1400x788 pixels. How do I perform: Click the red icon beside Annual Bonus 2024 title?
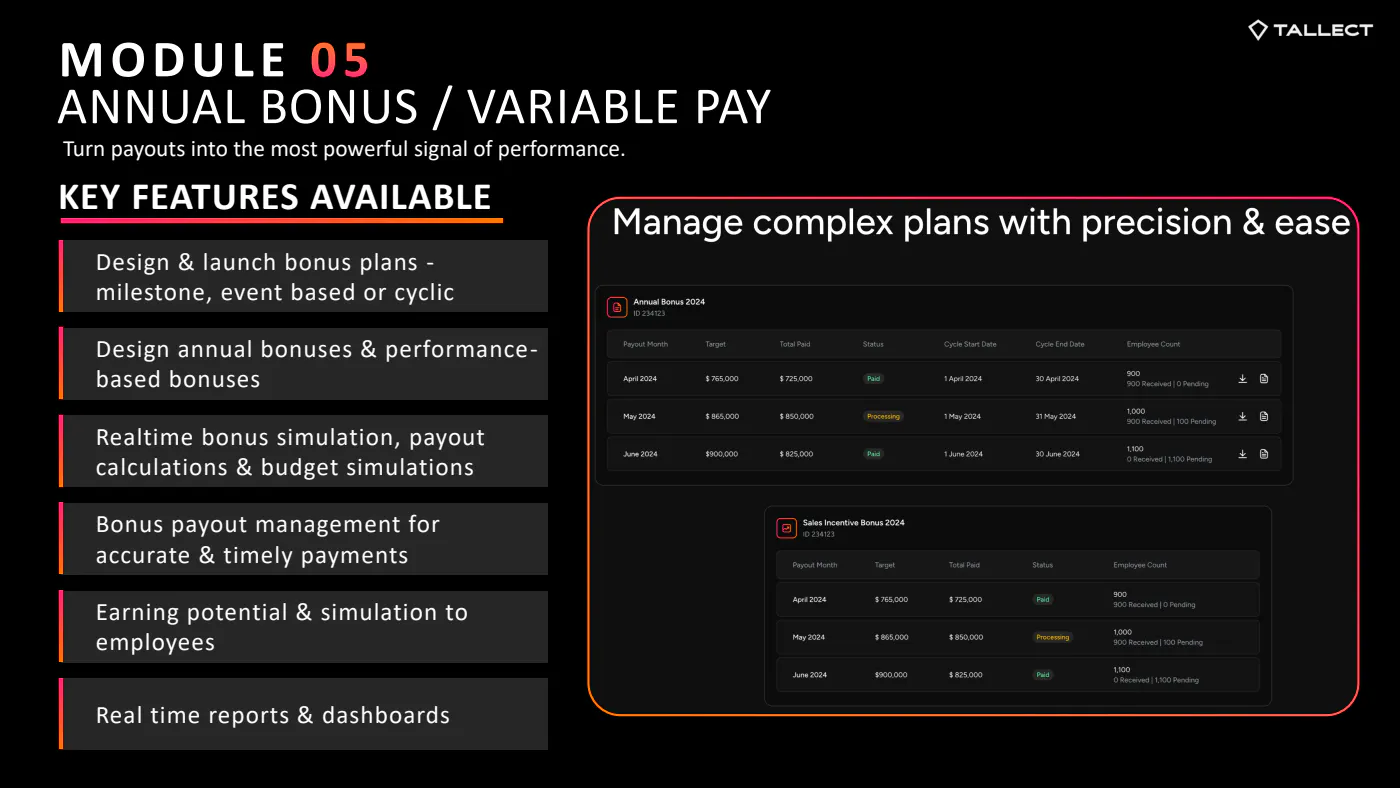[x=617, y=307]
